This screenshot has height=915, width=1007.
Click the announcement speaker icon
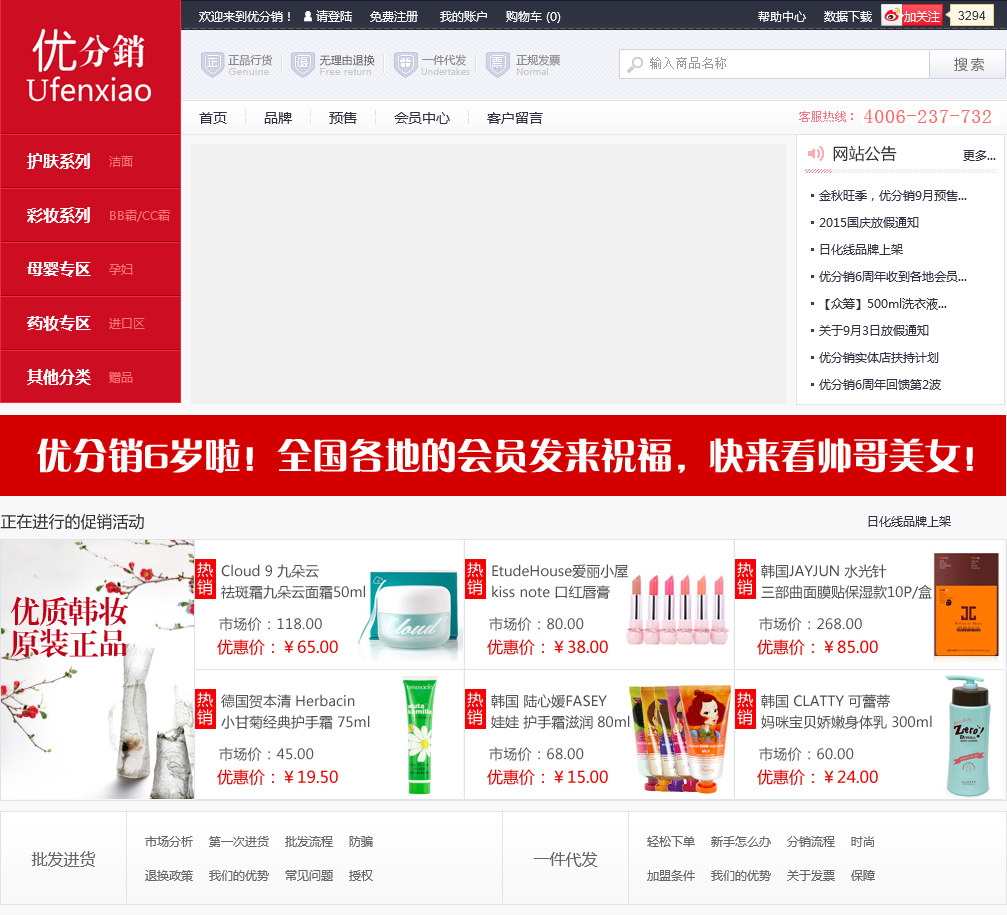[x=816, y=153]
